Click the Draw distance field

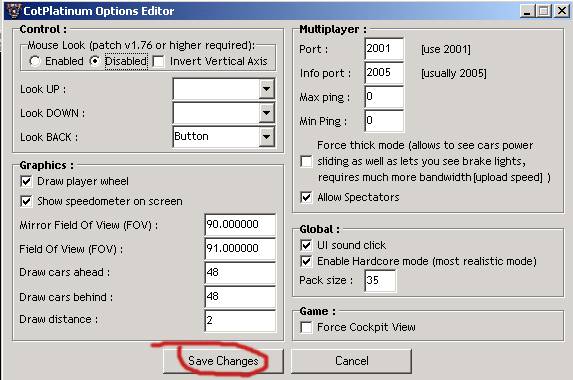point(240,320)
